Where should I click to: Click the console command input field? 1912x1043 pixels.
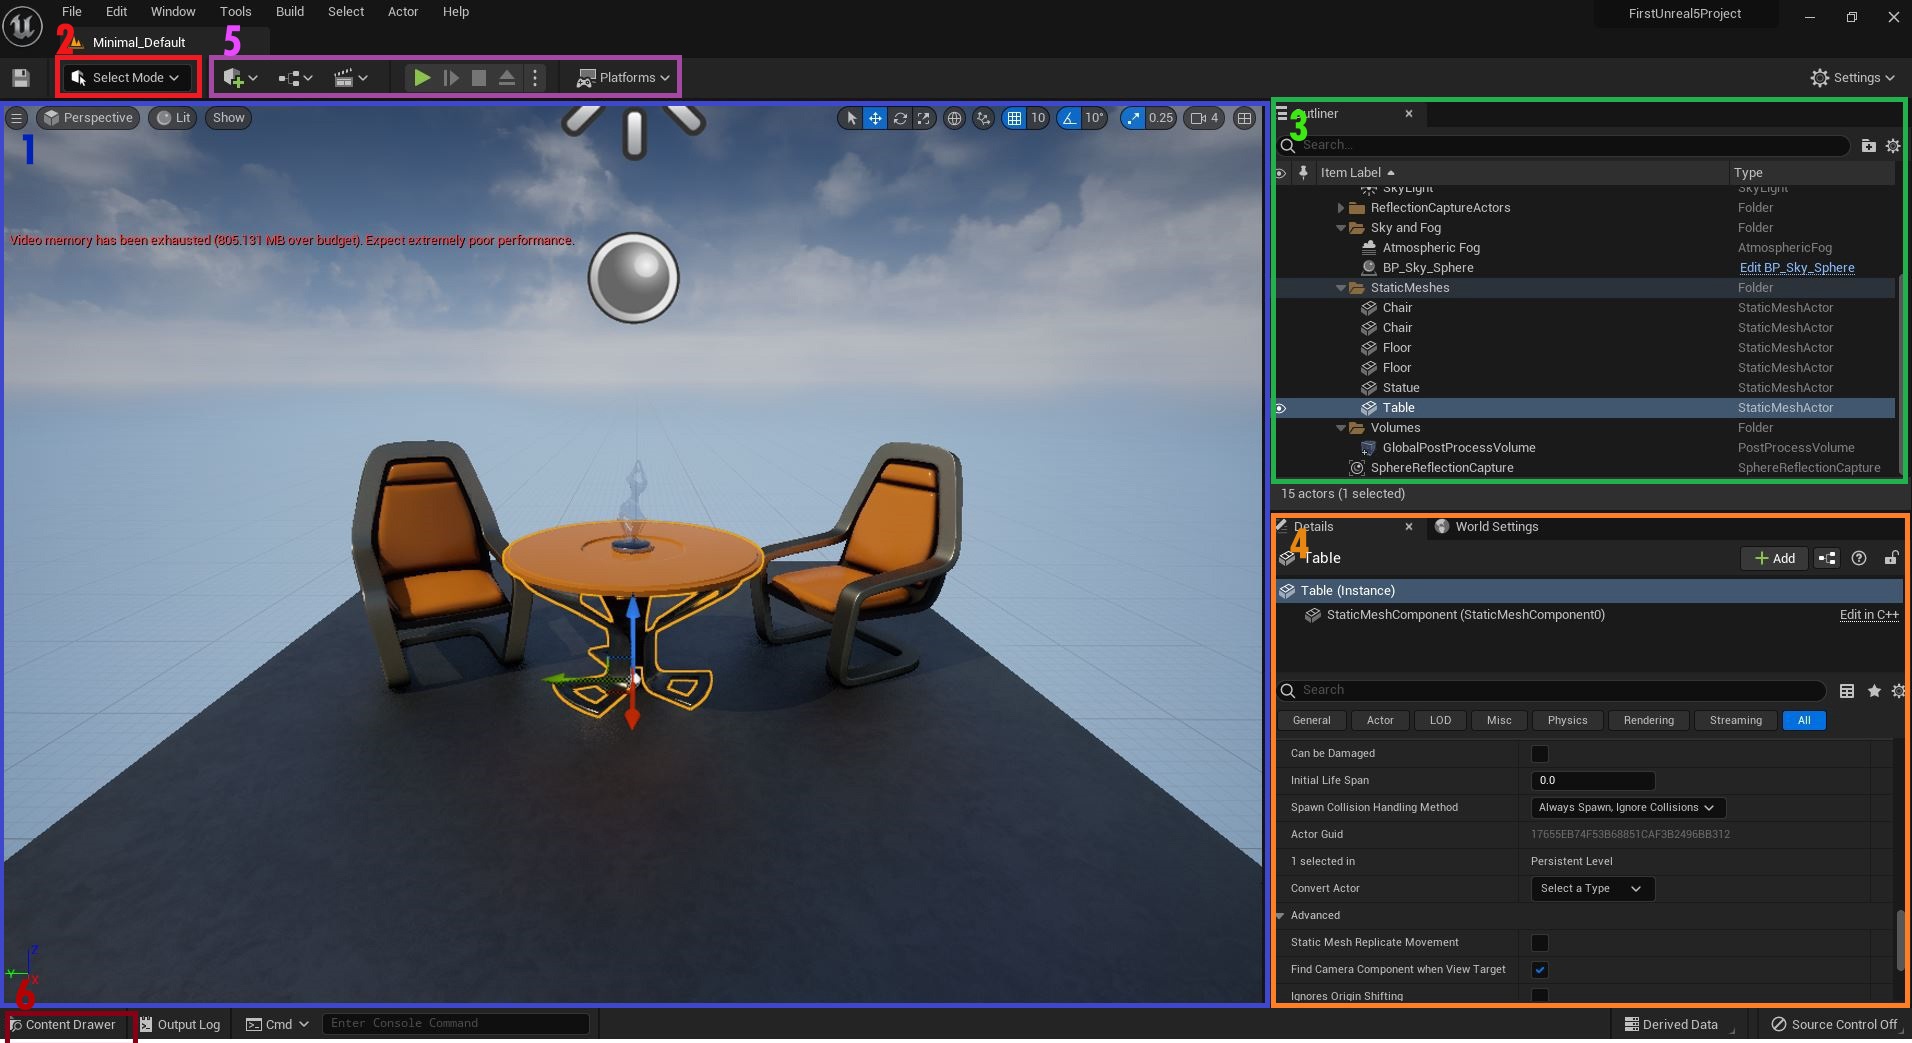tap(455, 1024)
